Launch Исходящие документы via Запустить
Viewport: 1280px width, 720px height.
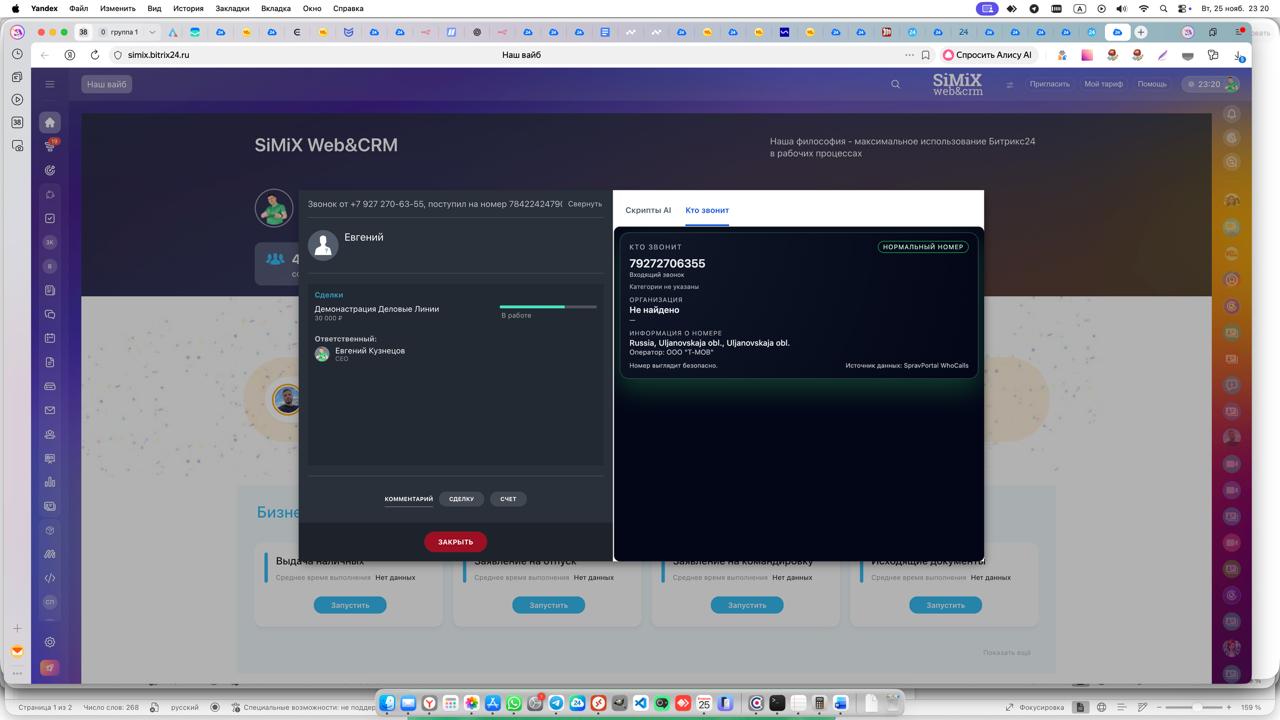[945, 605]
